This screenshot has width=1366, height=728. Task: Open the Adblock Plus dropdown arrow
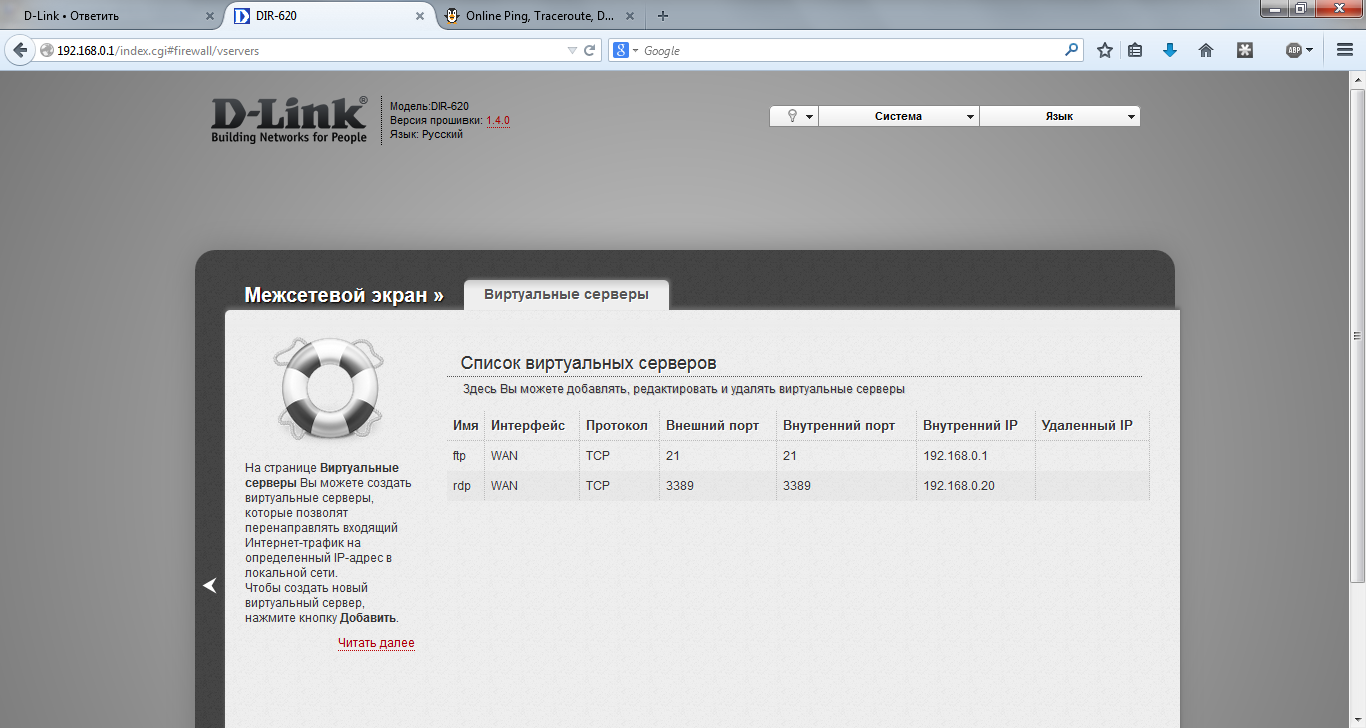coord(1311,50)
